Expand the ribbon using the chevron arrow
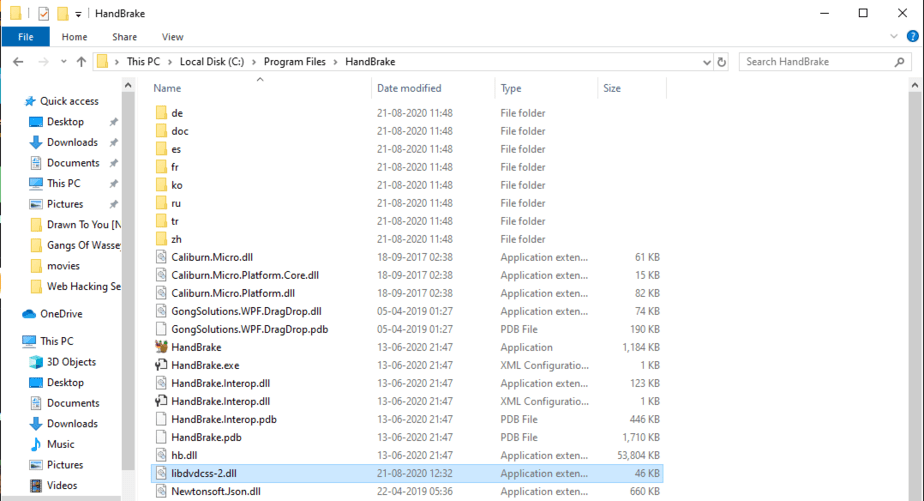 [x=893, y=37]
